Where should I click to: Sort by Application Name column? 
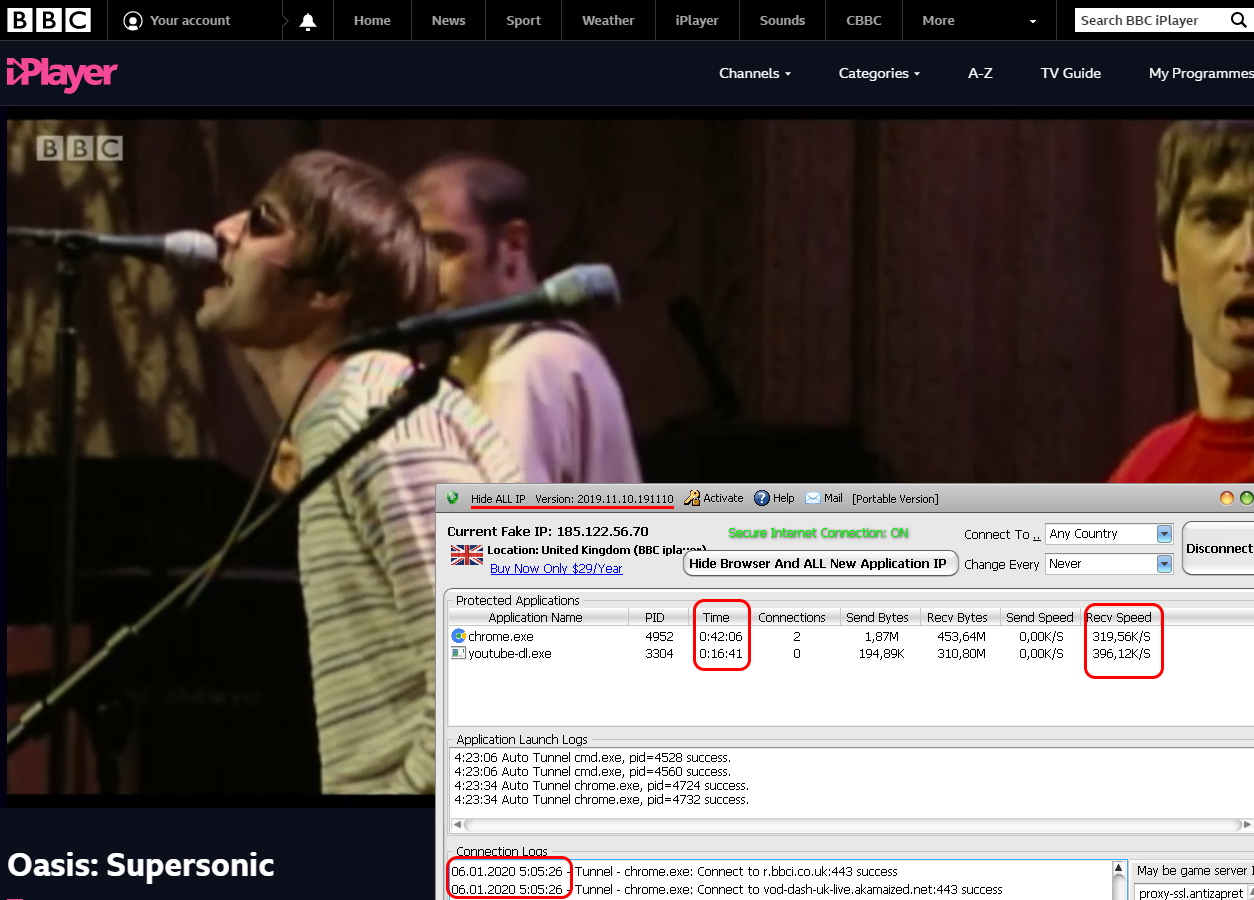click(536, 618)
